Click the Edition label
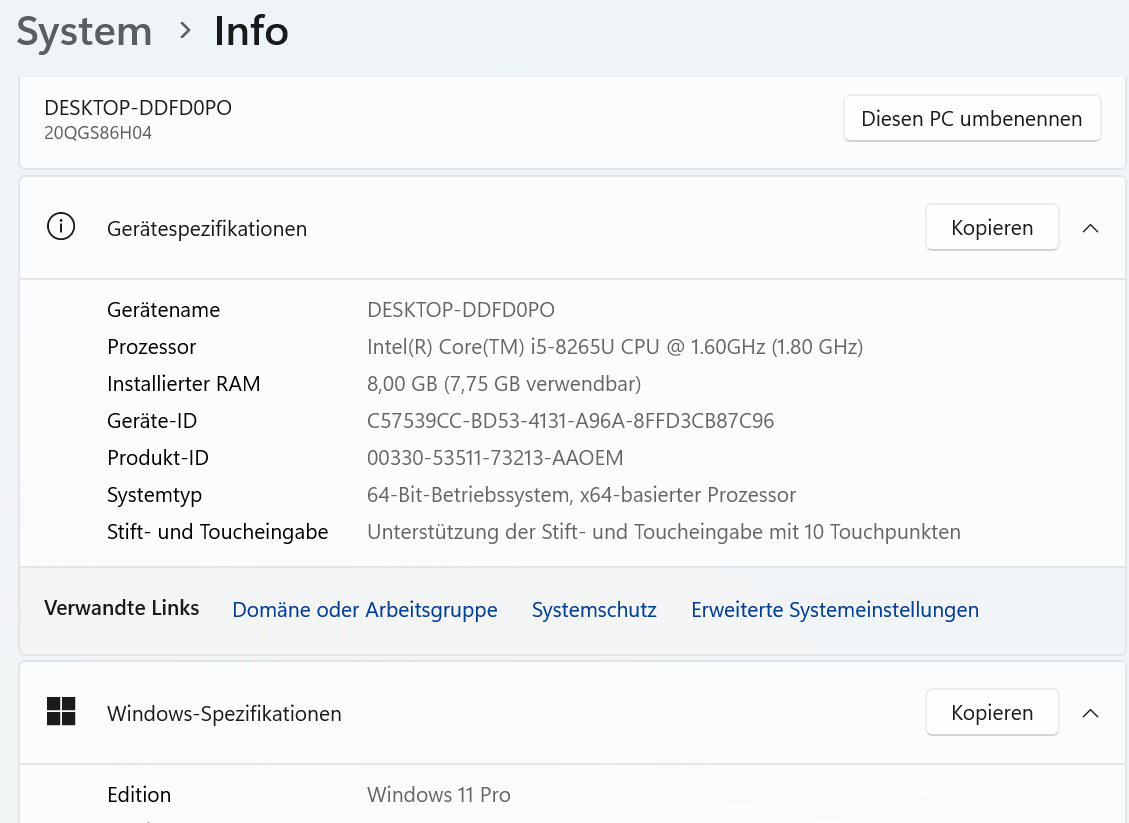This screenshot has height=823, width=1129. point(139,795)
